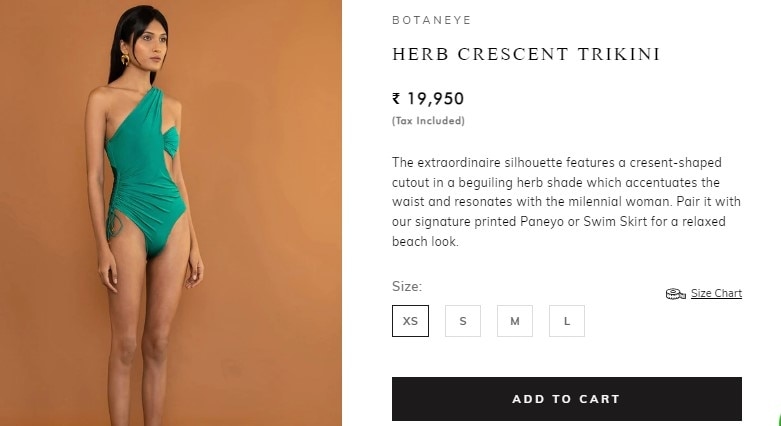The height and width of the screenshot is (426, 781).
Task: Pick size M
Action: point(515,321)
